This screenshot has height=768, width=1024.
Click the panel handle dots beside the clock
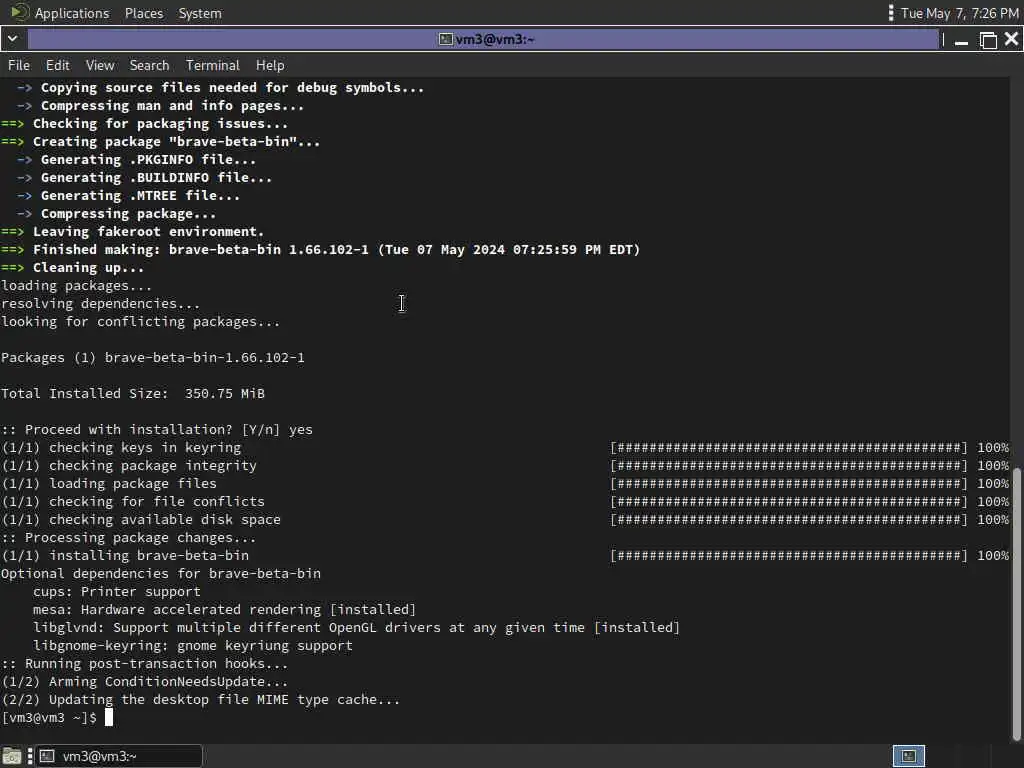click(x=891, y=13)
